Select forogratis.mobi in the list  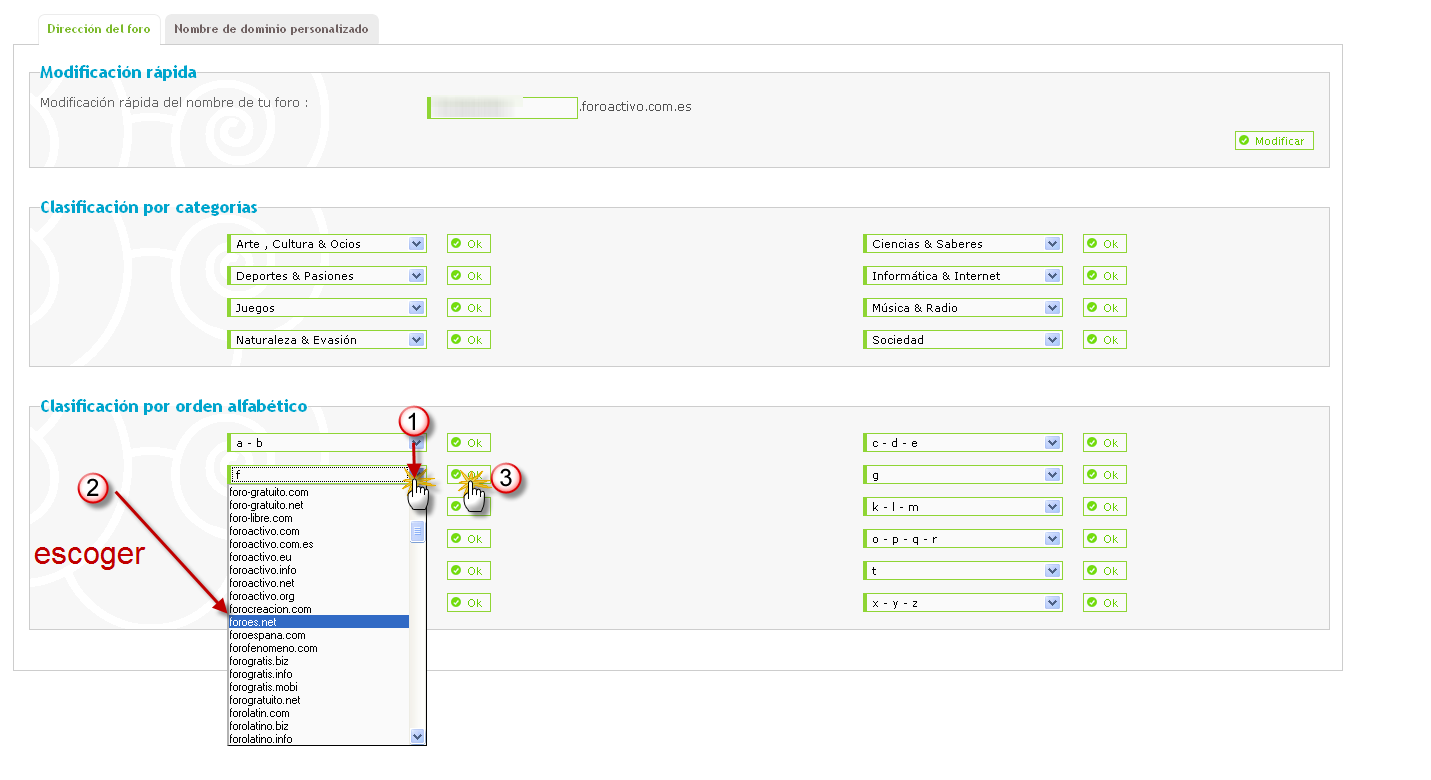[318, 687]
